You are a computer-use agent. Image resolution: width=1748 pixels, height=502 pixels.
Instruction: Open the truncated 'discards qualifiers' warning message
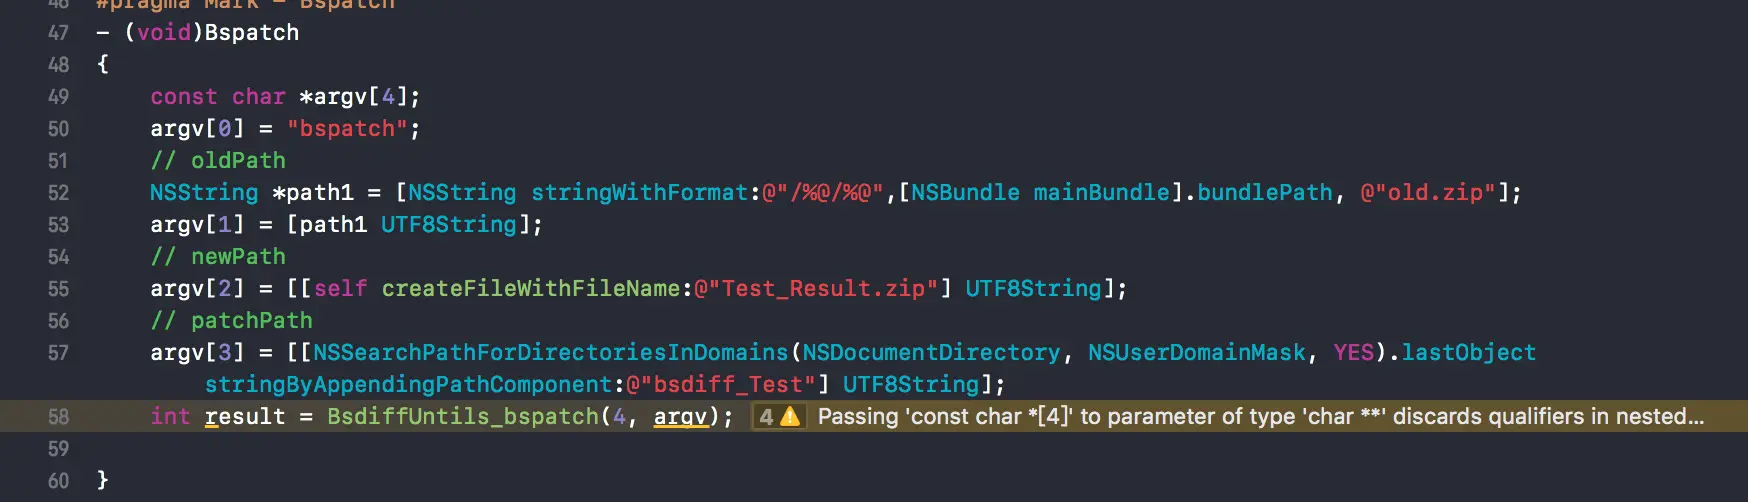click(x=1260, y=416)
